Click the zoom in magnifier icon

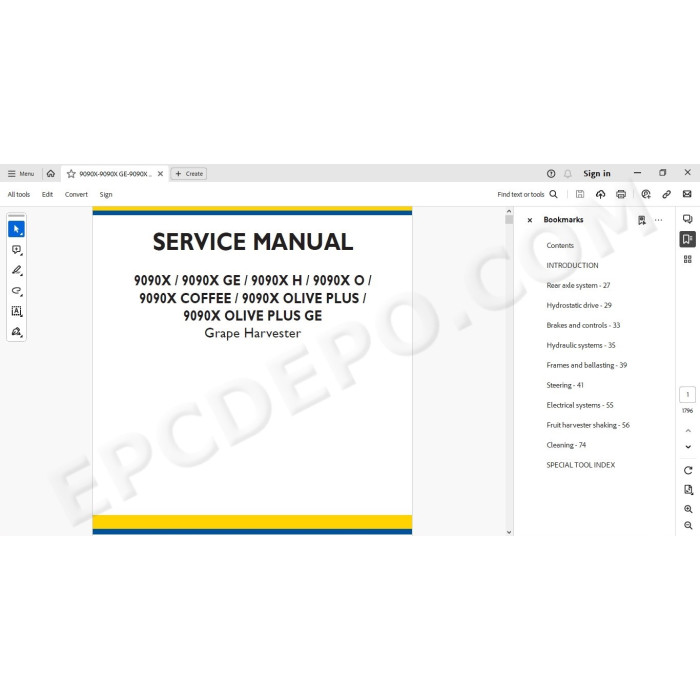click(x=688, y=509)
